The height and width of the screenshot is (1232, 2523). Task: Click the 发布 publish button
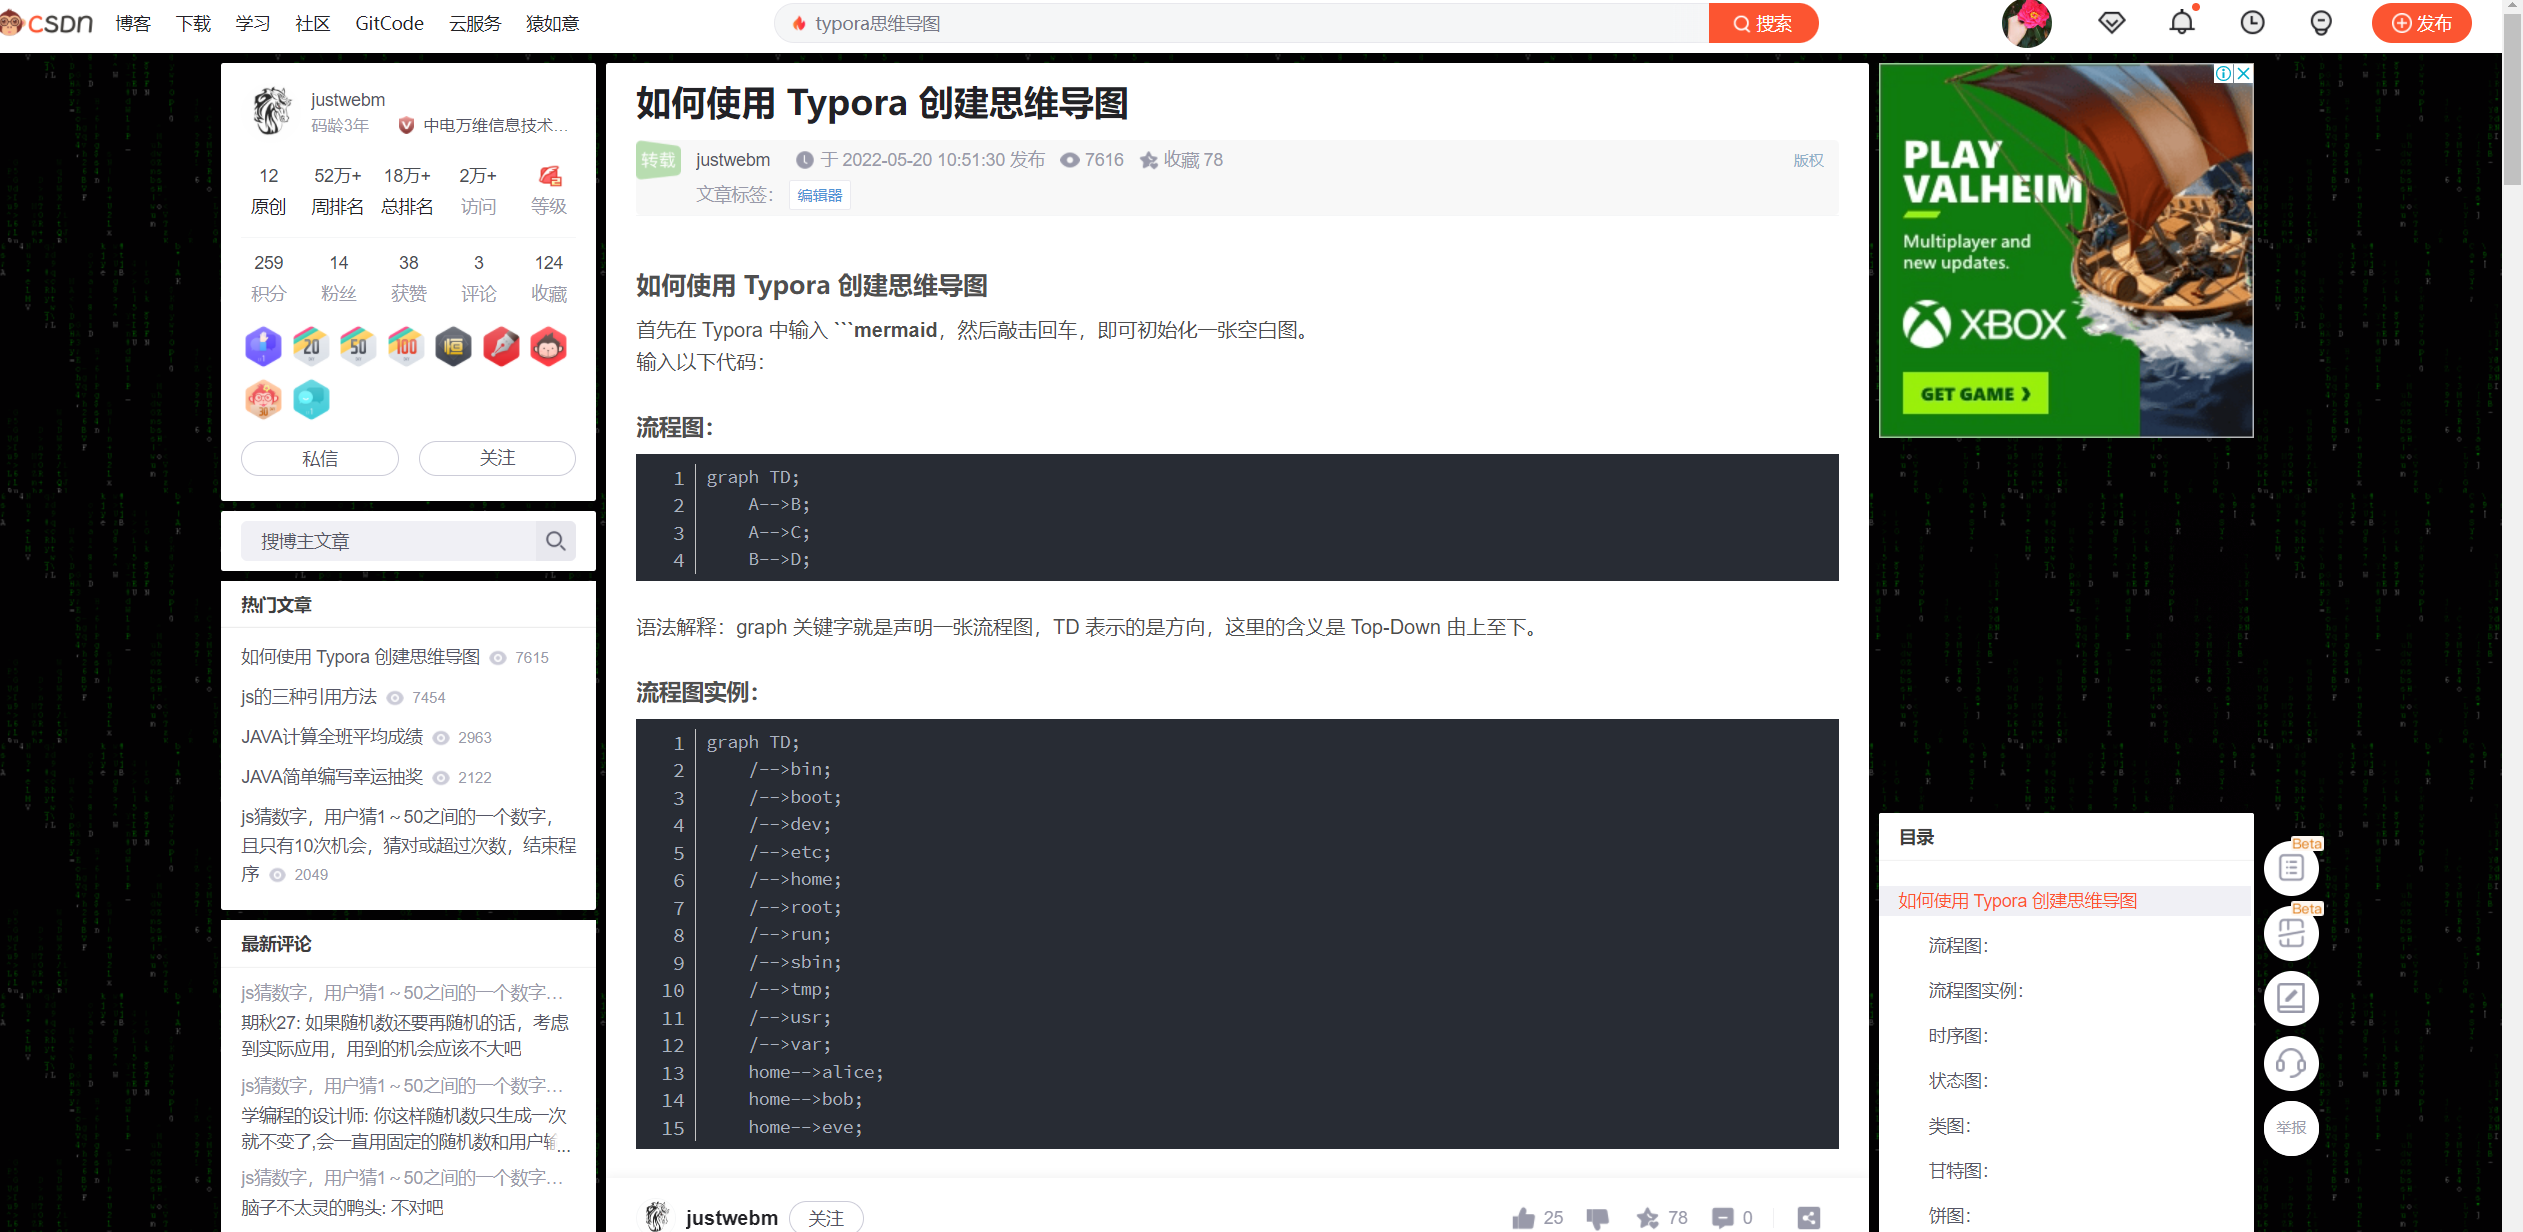[2421, 23]
